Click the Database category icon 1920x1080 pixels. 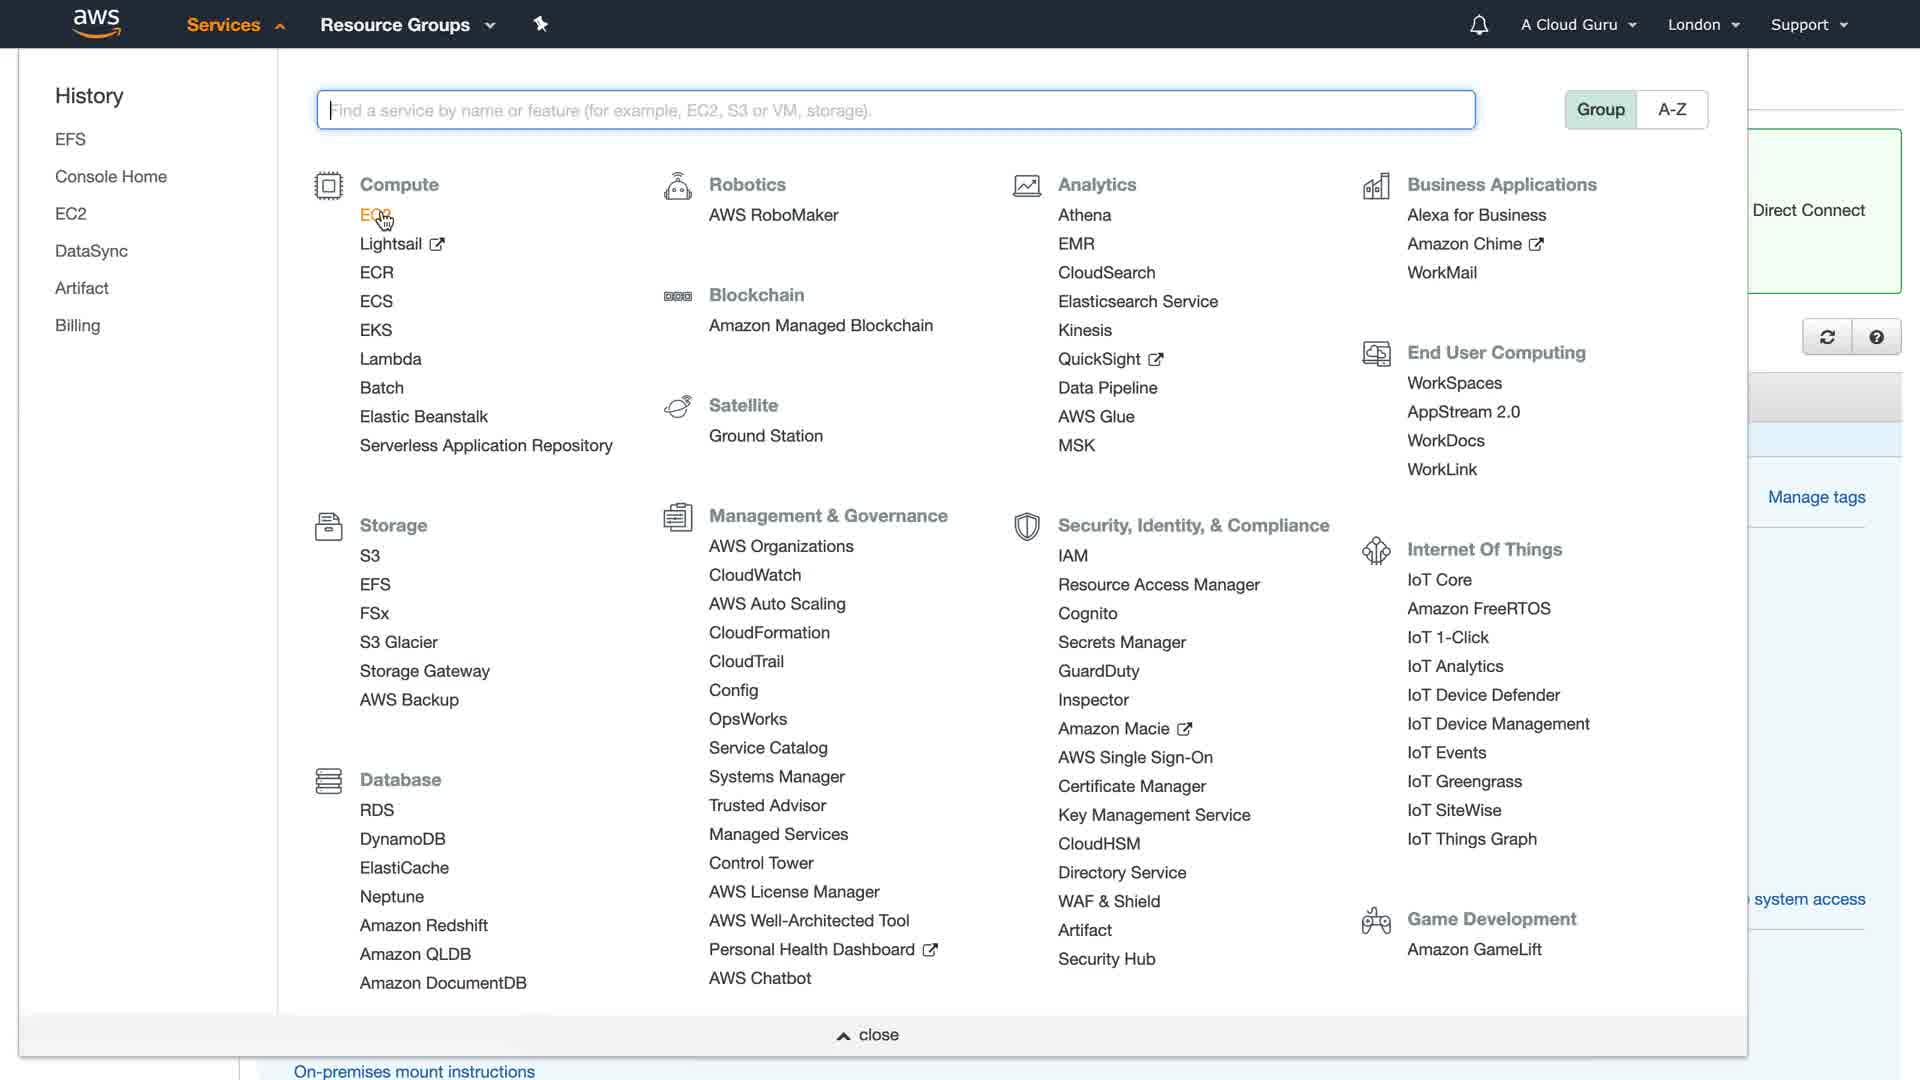328,781
